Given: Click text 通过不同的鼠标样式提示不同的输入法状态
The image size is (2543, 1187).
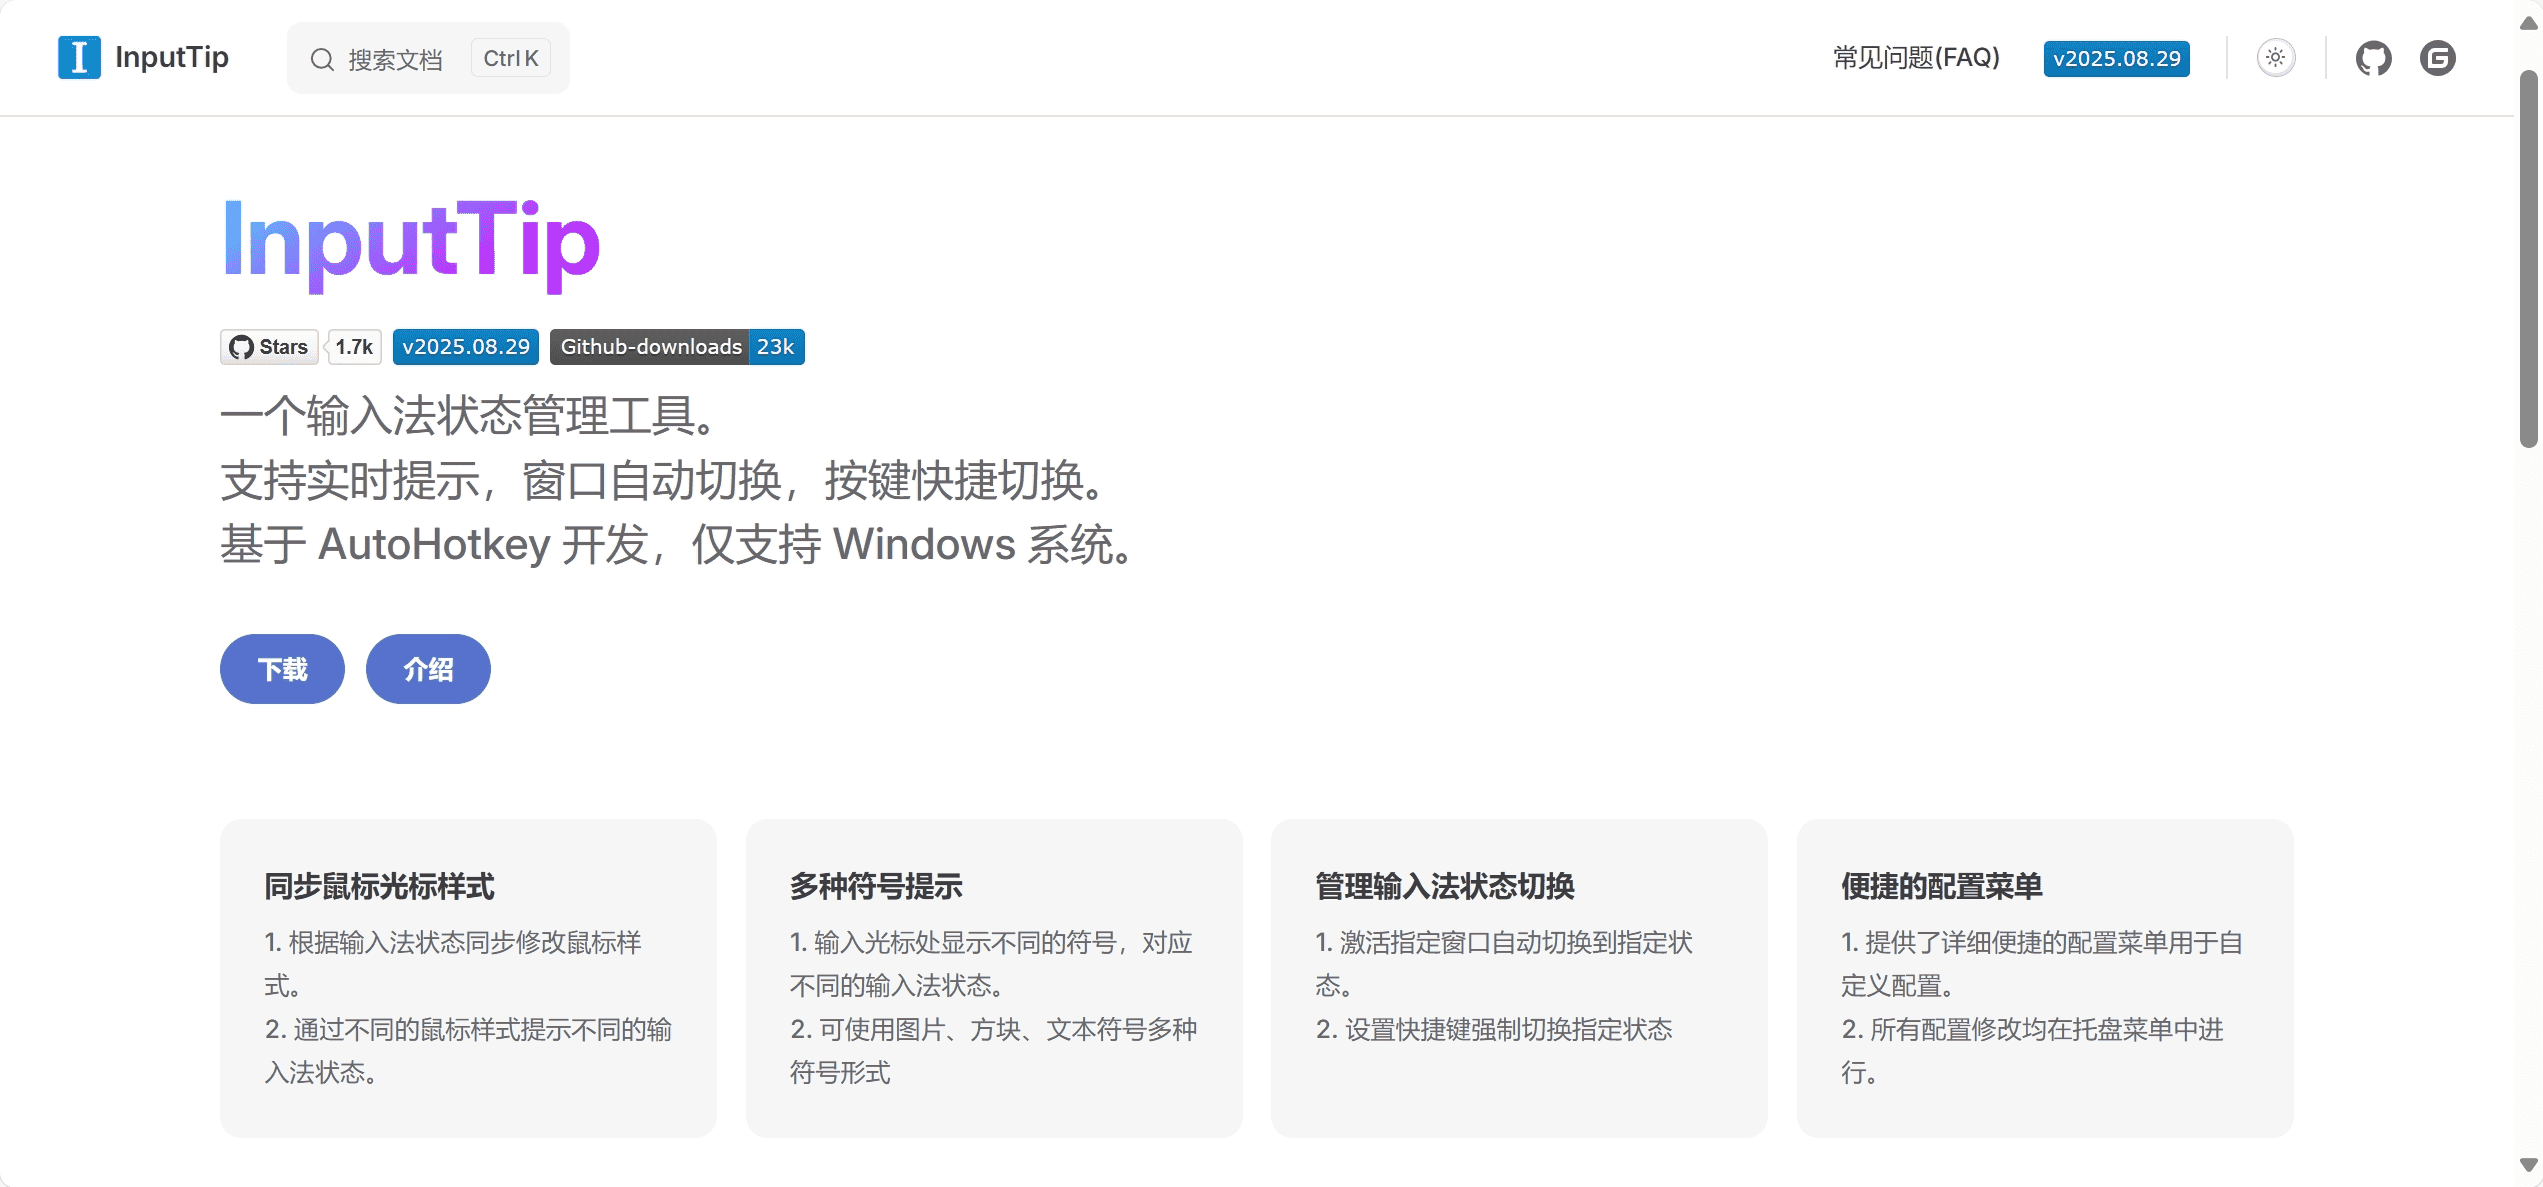Looking at the screenshot, I should tap(468, 1051).
